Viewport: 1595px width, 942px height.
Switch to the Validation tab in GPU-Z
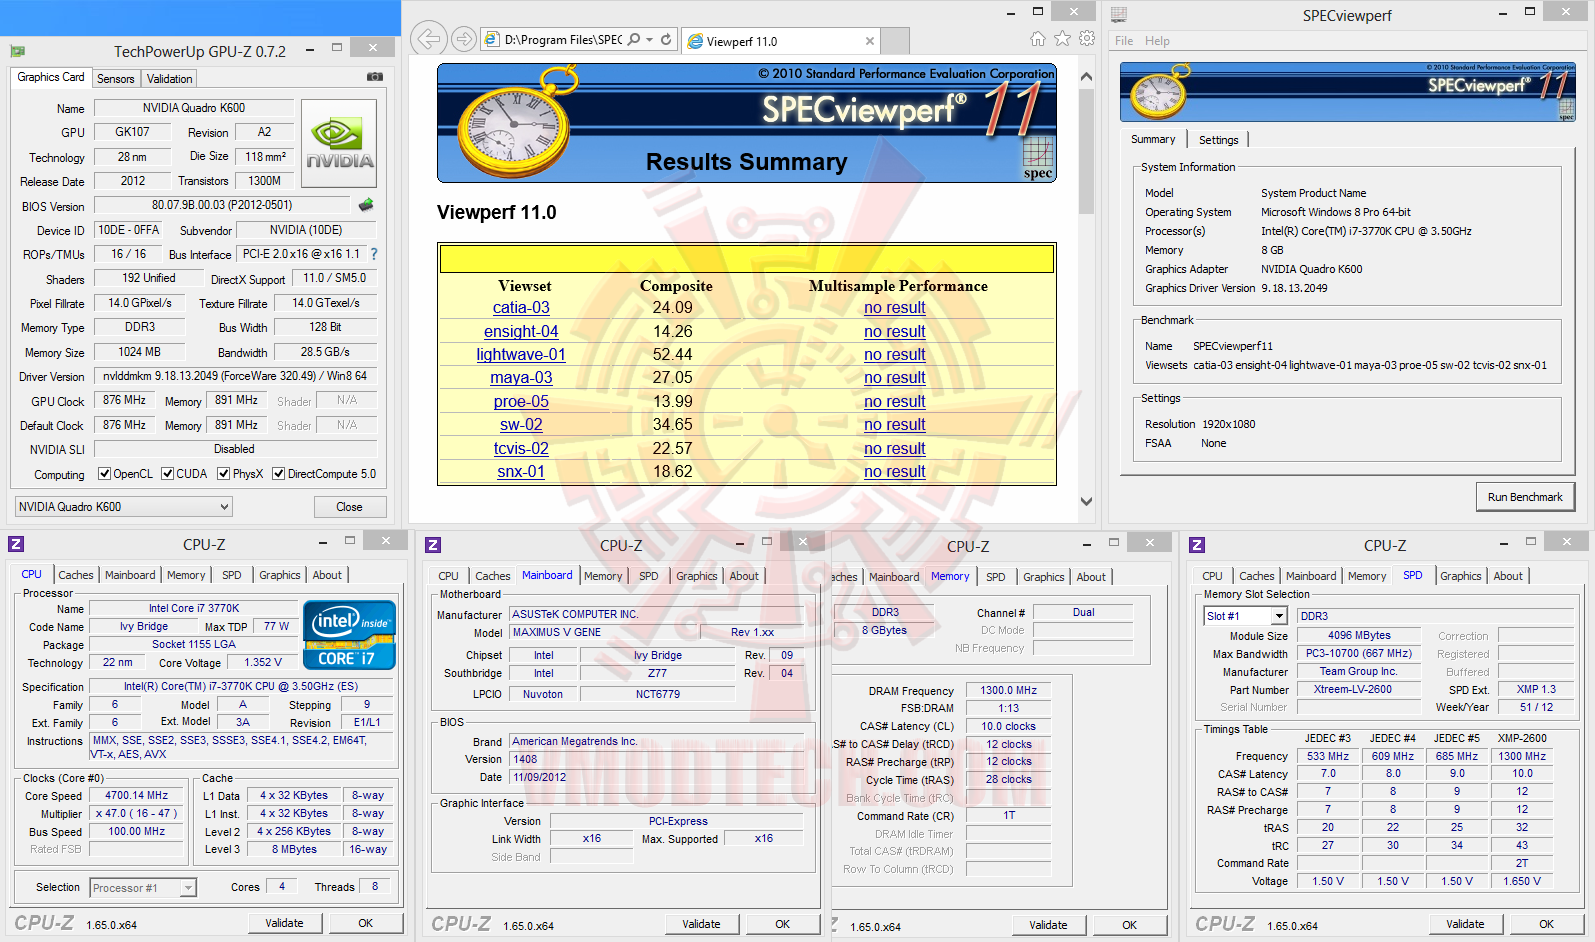pyautogui.click(x=169, y=79)
